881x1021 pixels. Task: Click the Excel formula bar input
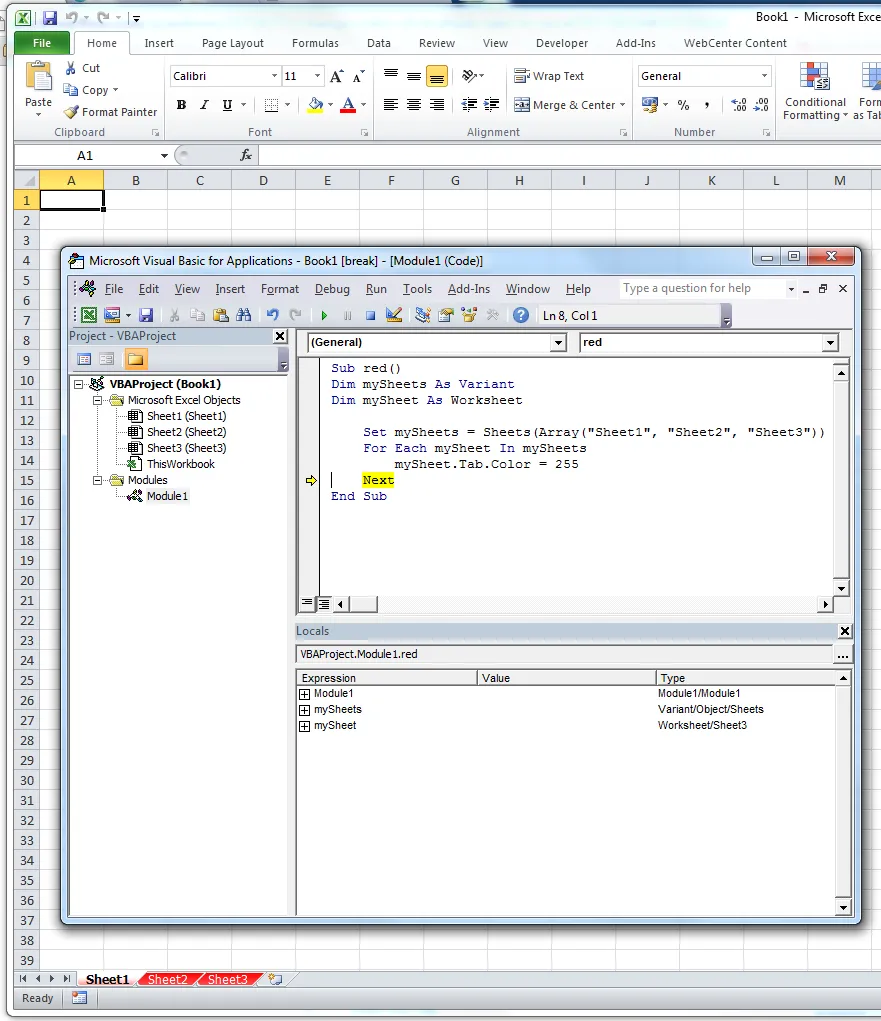[570, 156]
